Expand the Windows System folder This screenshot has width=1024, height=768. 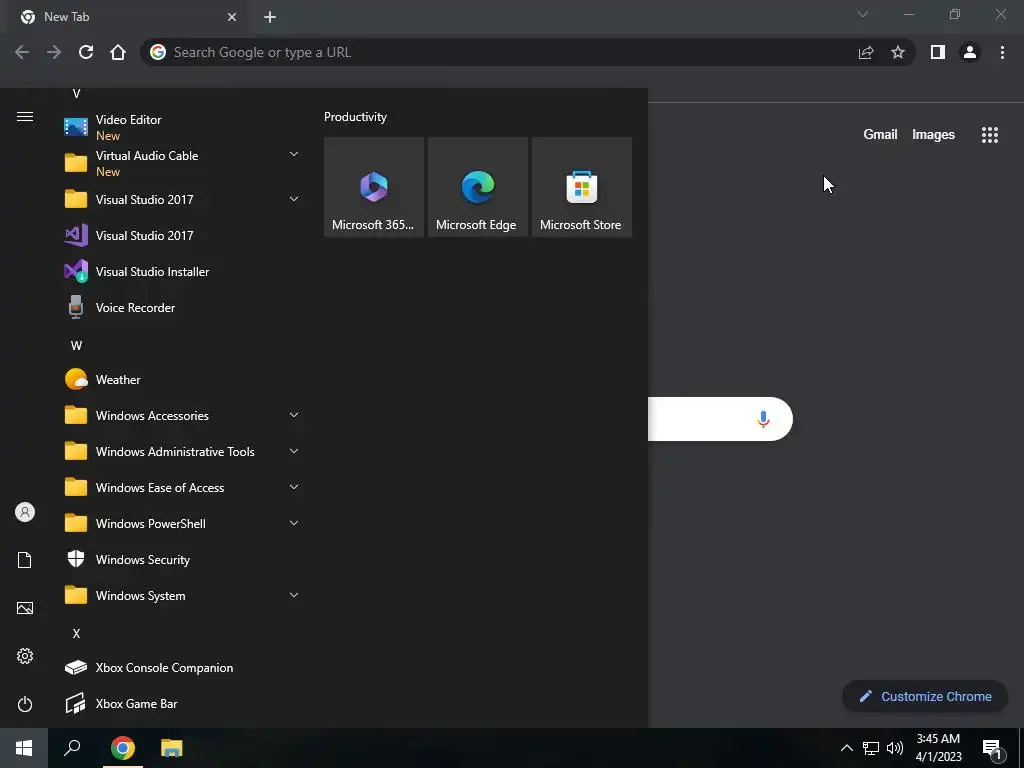pos(294,595)
